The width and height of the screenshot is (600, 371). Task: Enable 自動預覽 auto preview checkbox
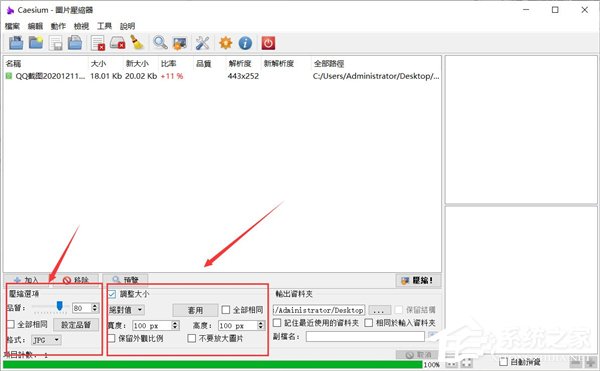504,361
